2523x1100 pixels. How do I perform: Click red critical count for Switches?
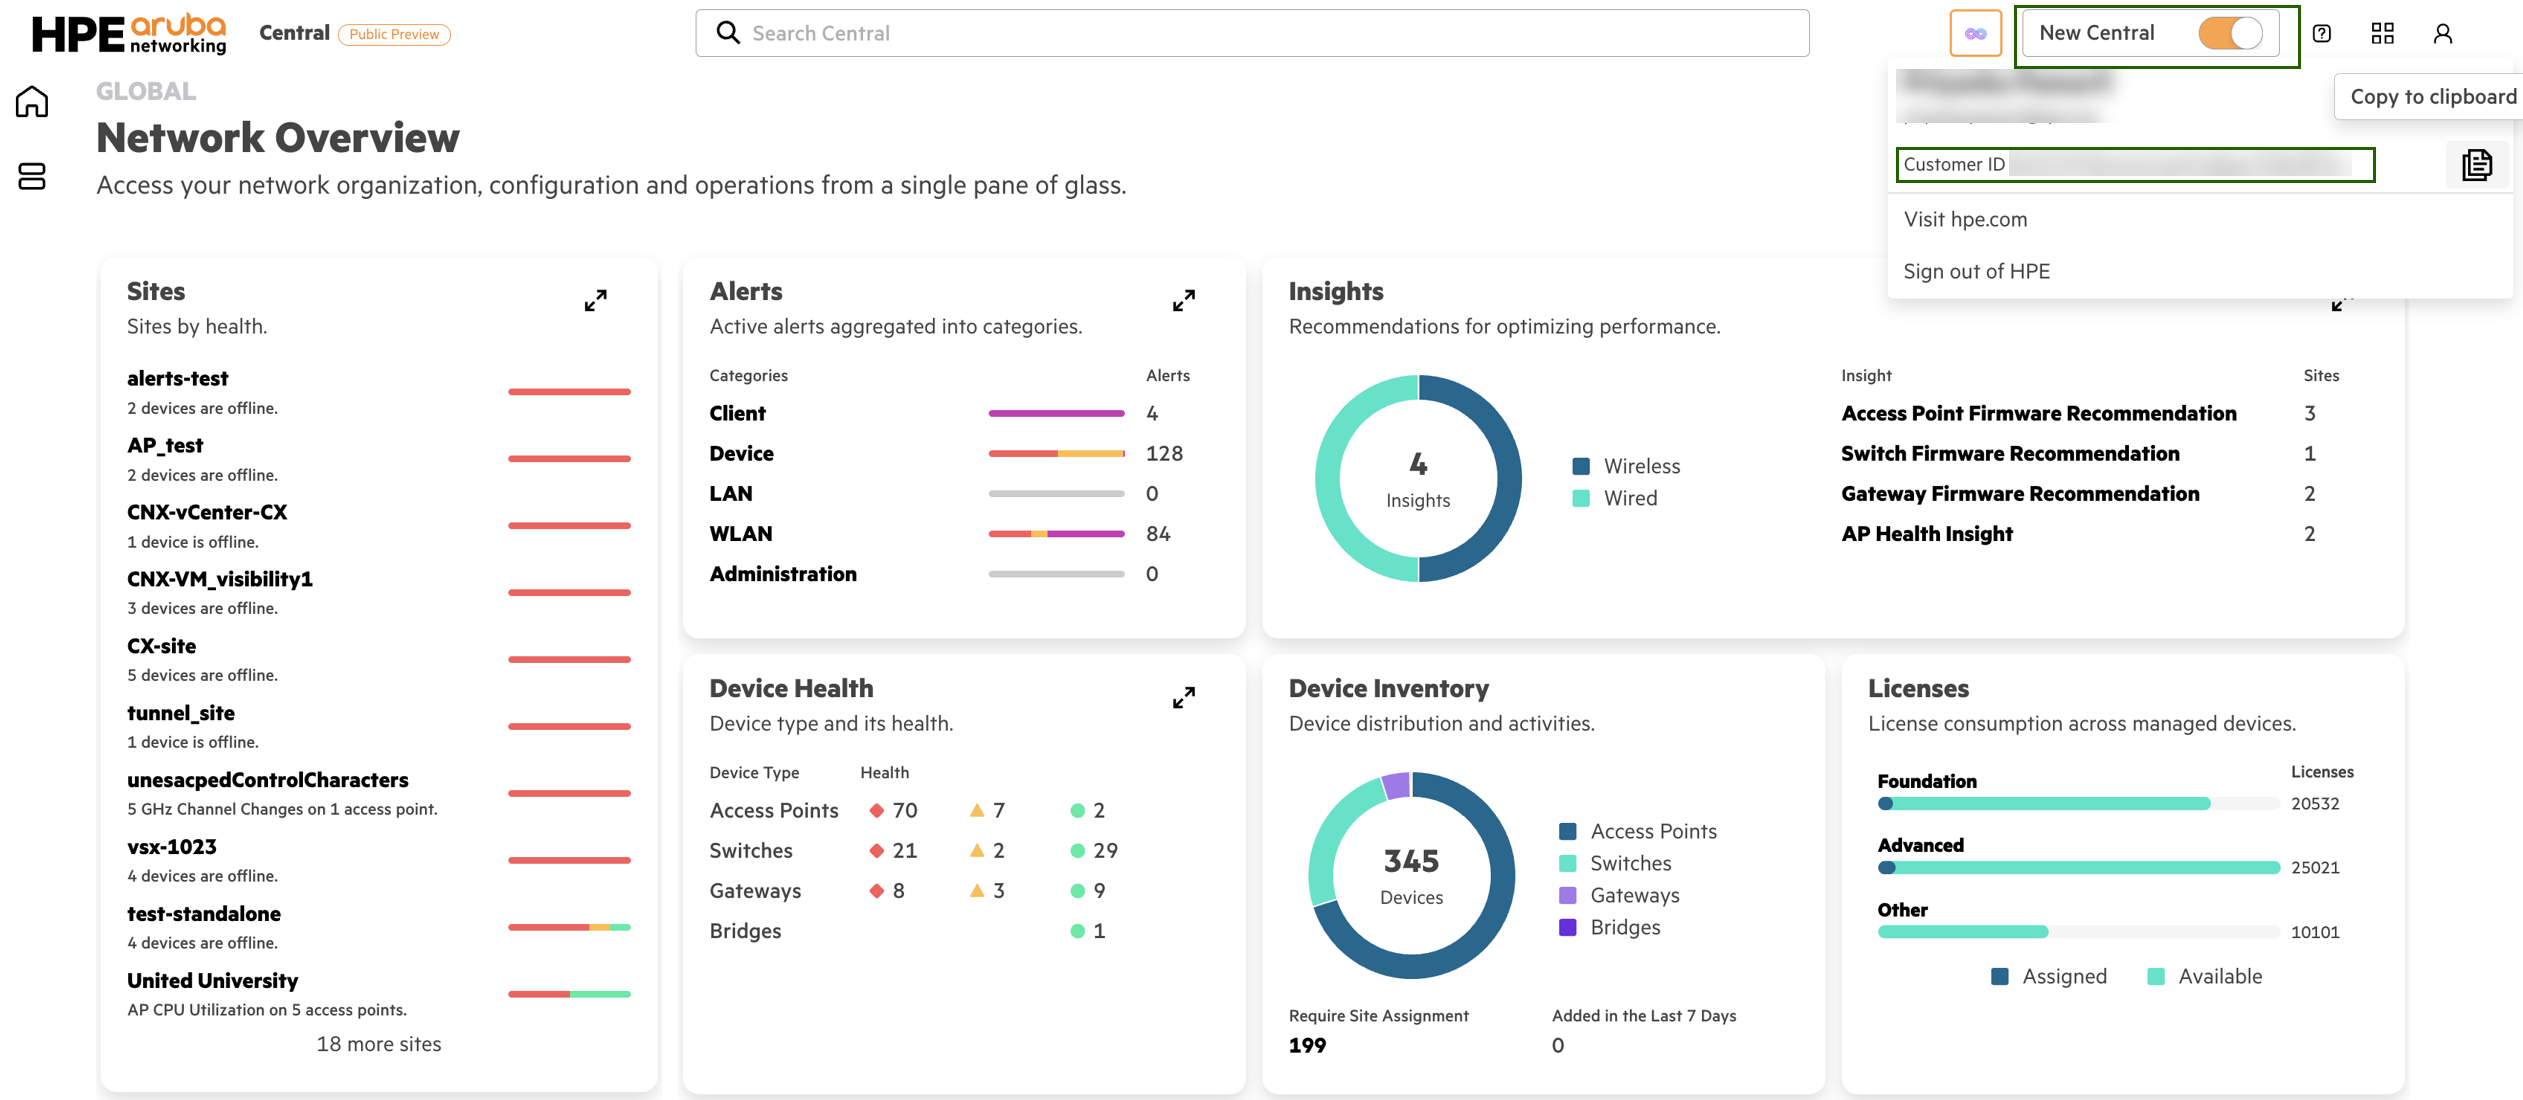point(893,850)
